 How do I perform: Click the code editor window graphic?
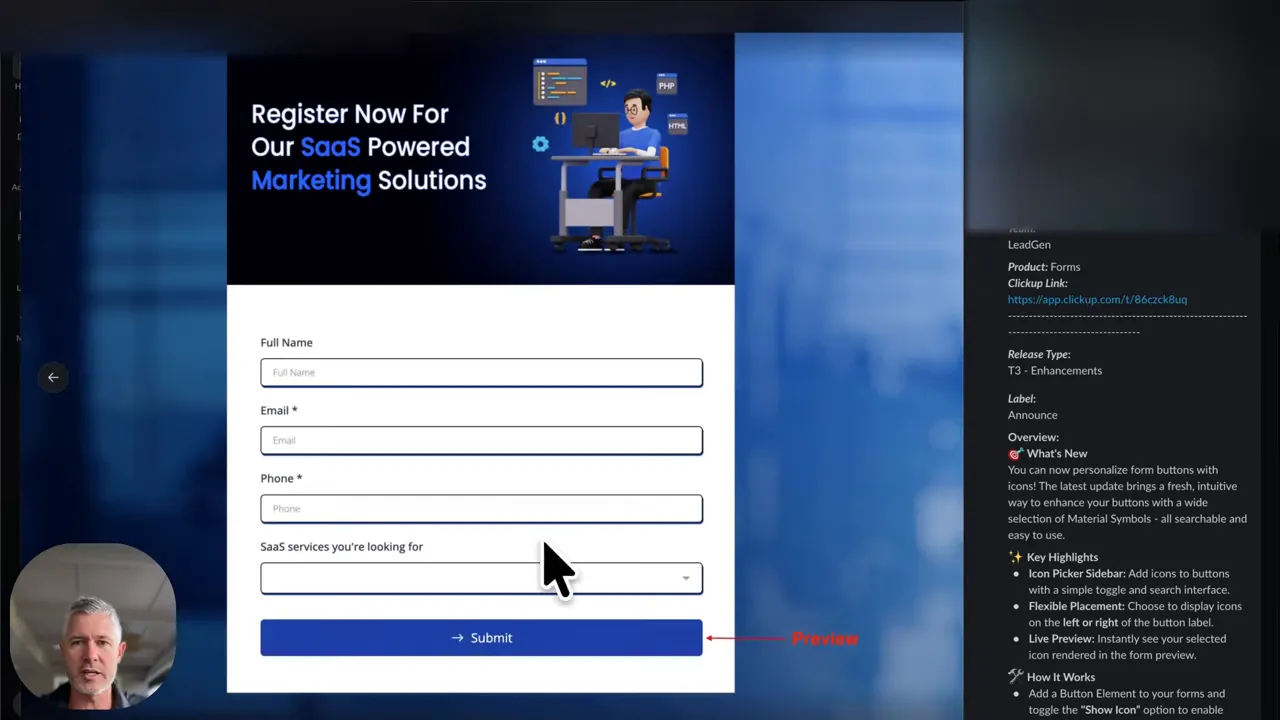560,81
